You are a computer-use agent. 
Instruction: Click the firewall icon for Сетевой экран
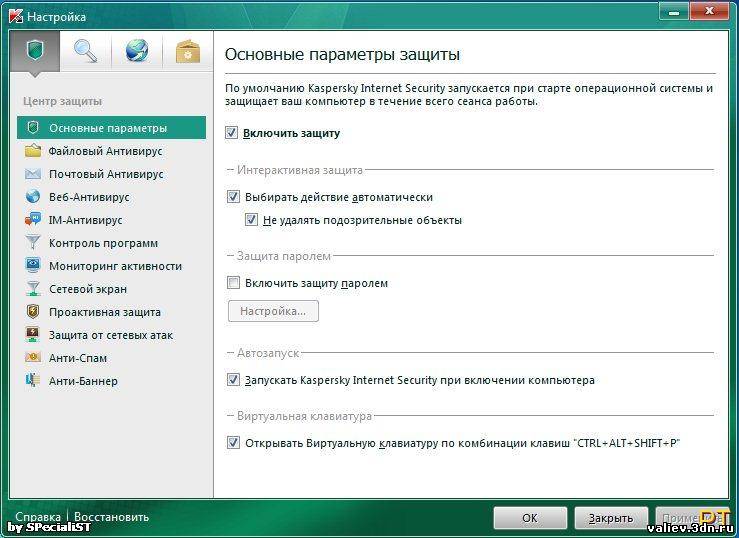point(33,289)
